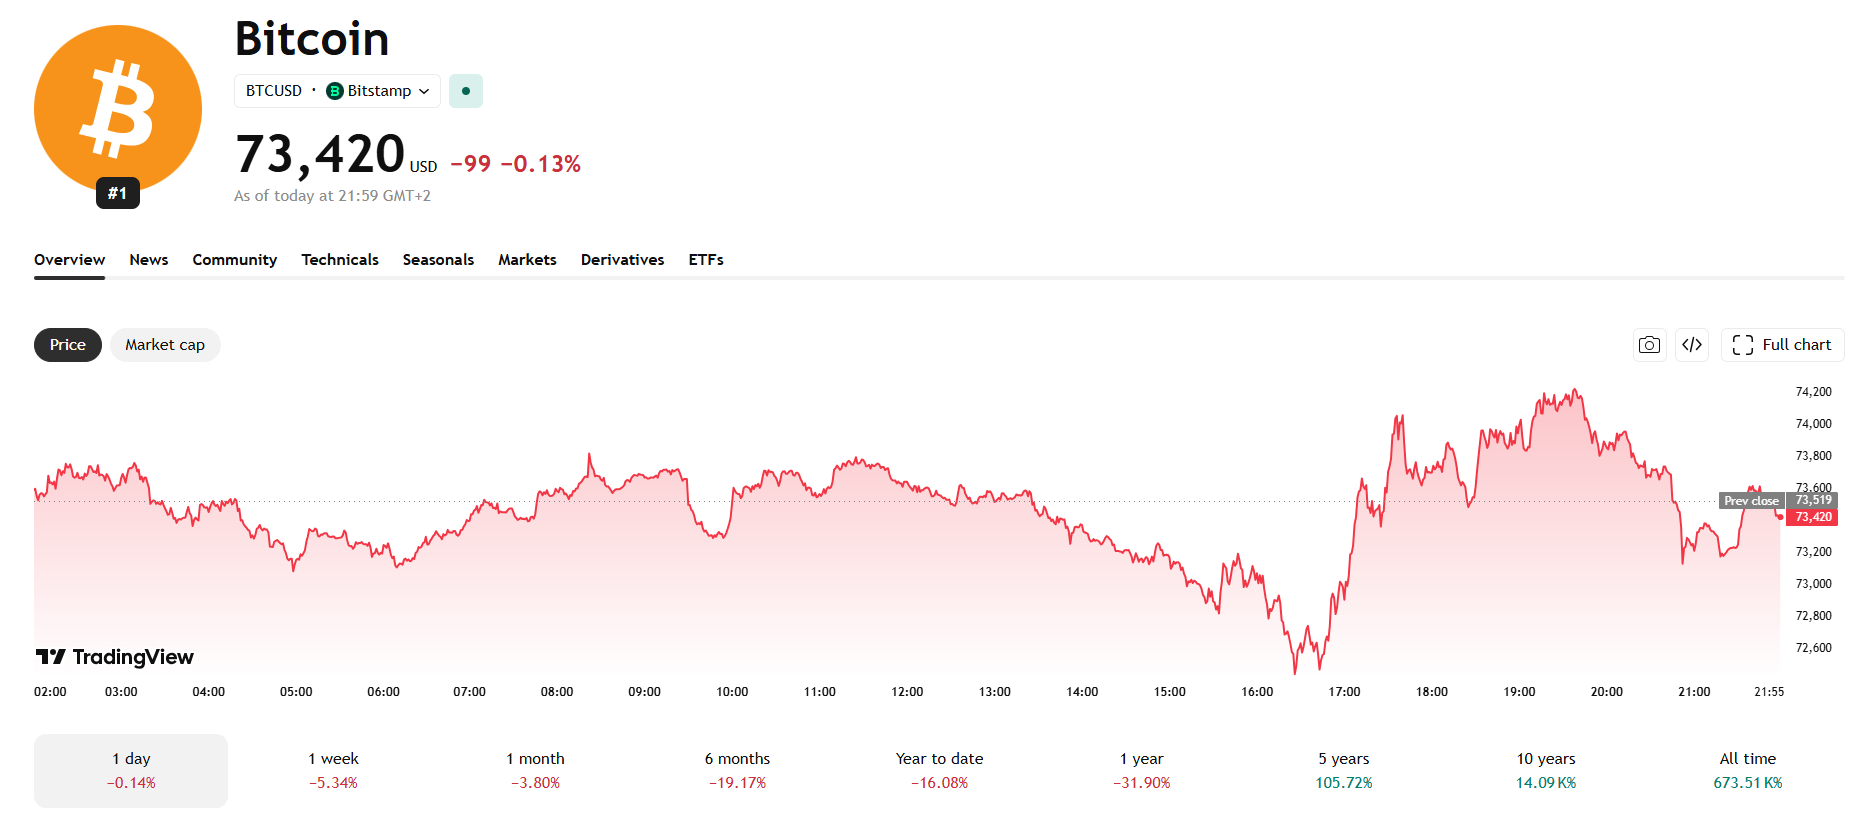
Task: Click the 'As of today at 21:59 GMT+2' text
Action: pos(332,196)
